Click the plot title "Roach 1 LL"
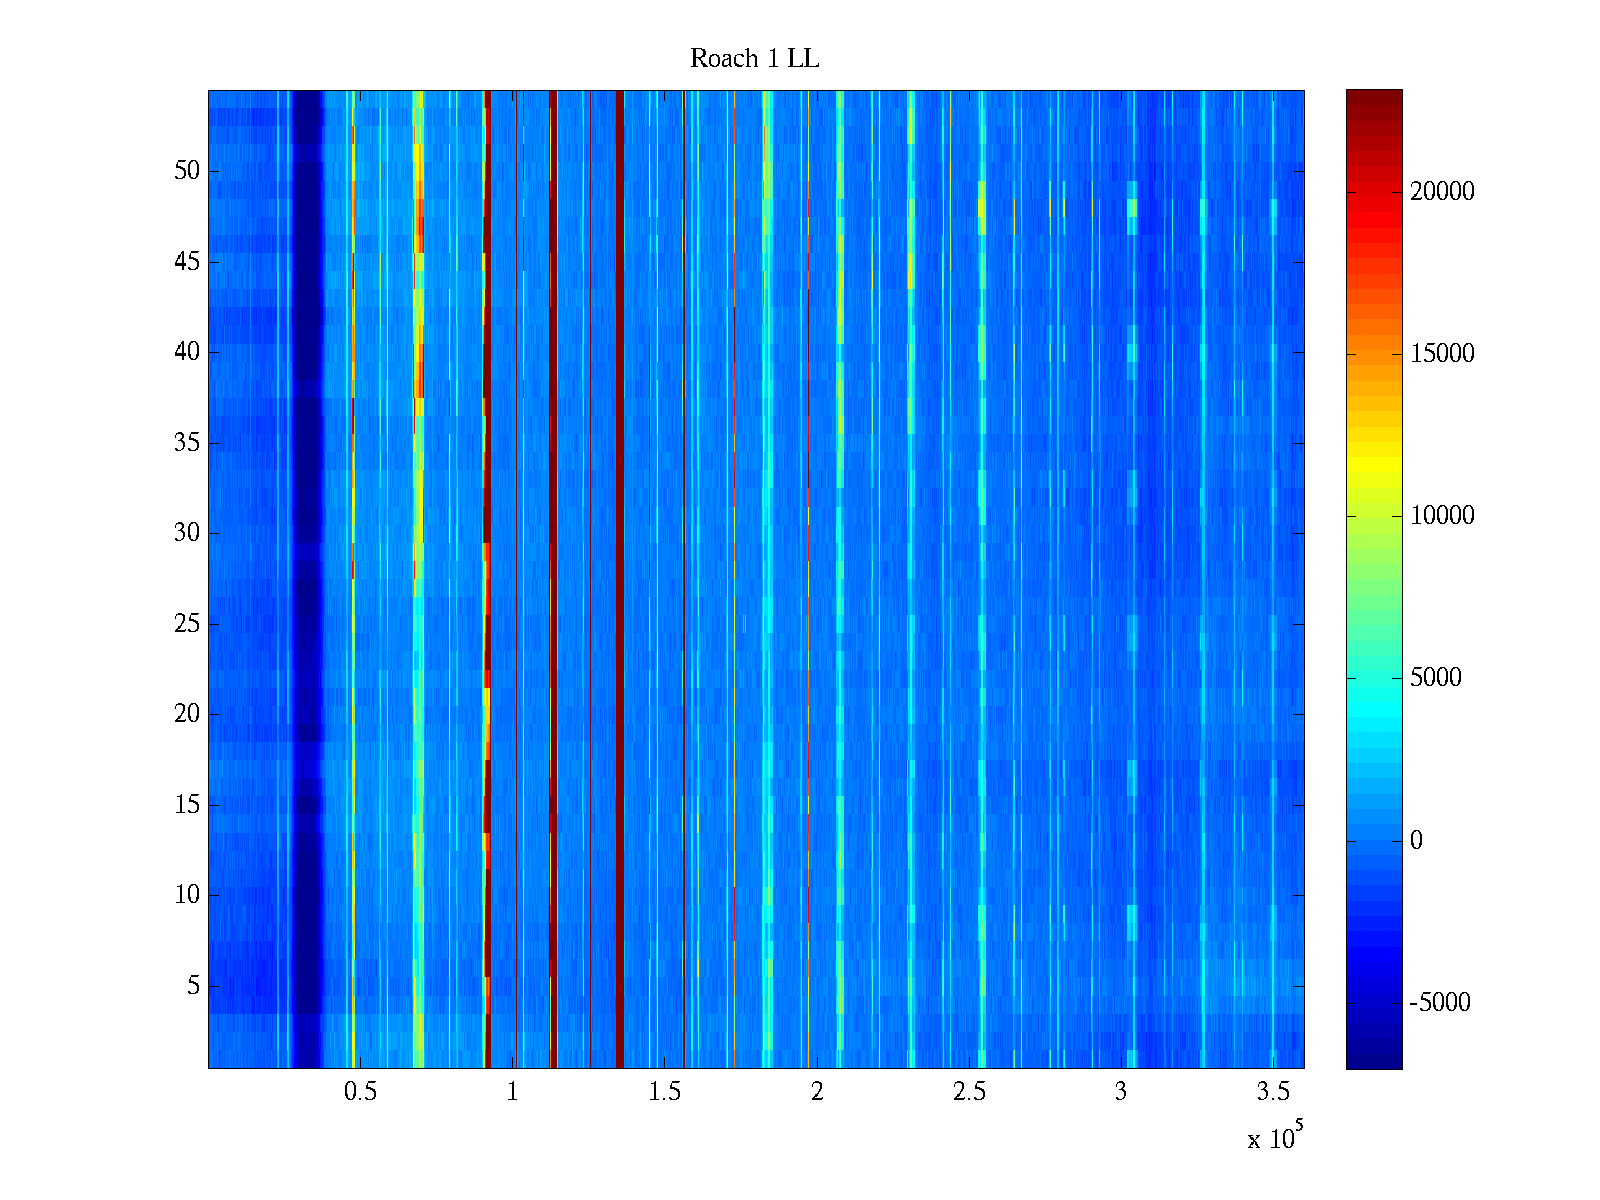 [x=754, y=59]
